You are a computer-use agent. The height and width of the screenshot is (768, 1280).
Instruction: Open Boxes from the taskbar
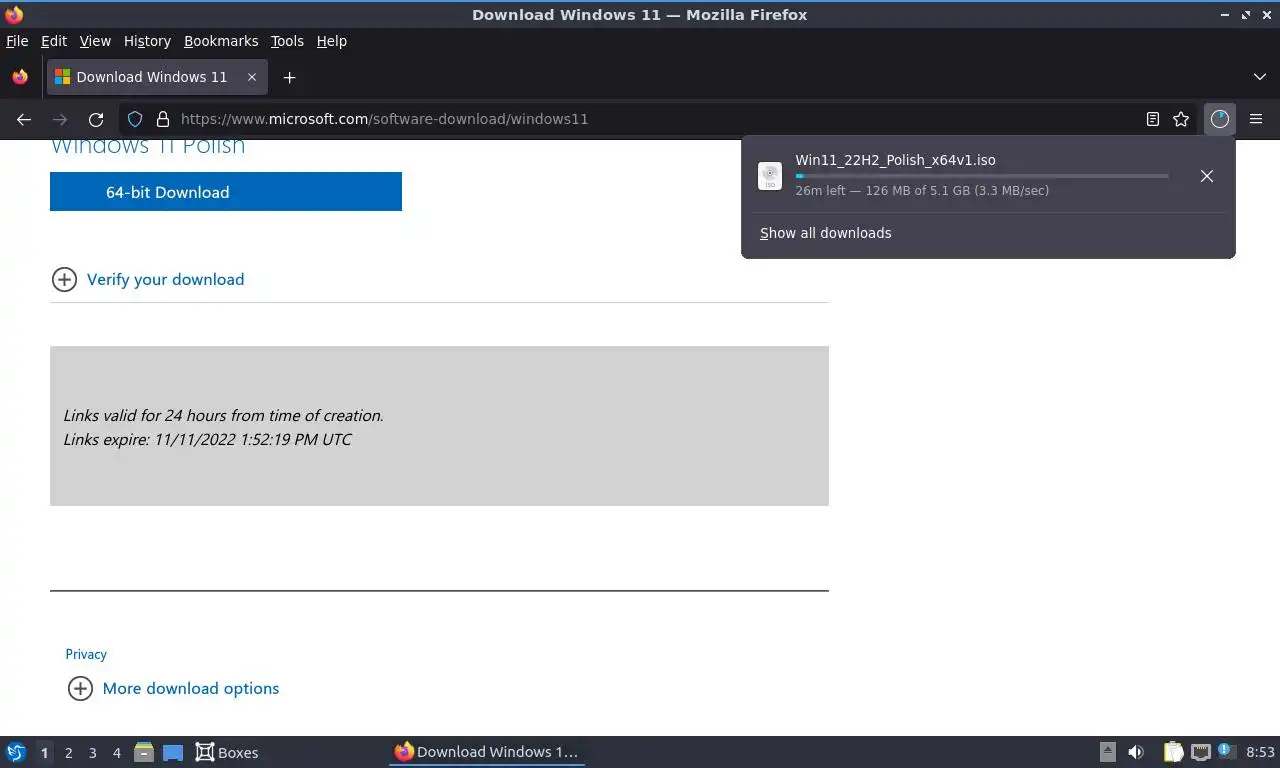pos(227,752)
